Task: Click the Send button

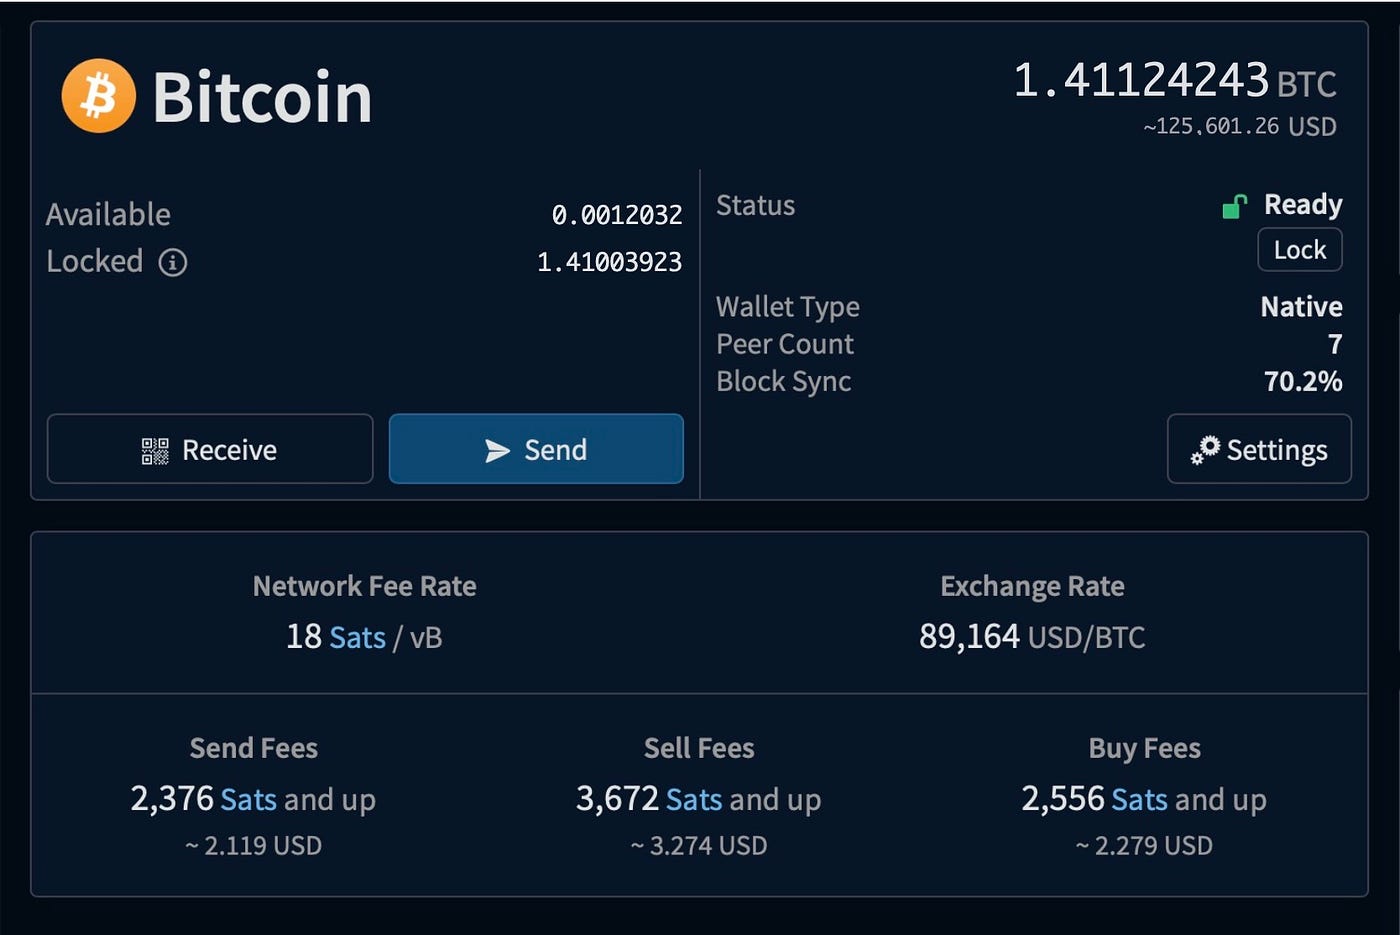Action: coord(536,450)
